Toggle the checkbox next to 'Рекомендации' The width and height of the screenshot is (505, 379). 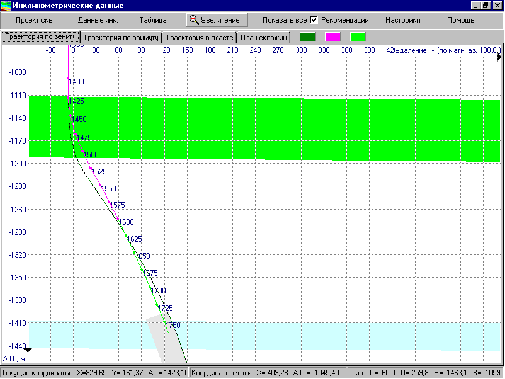(x=314, y=20)
